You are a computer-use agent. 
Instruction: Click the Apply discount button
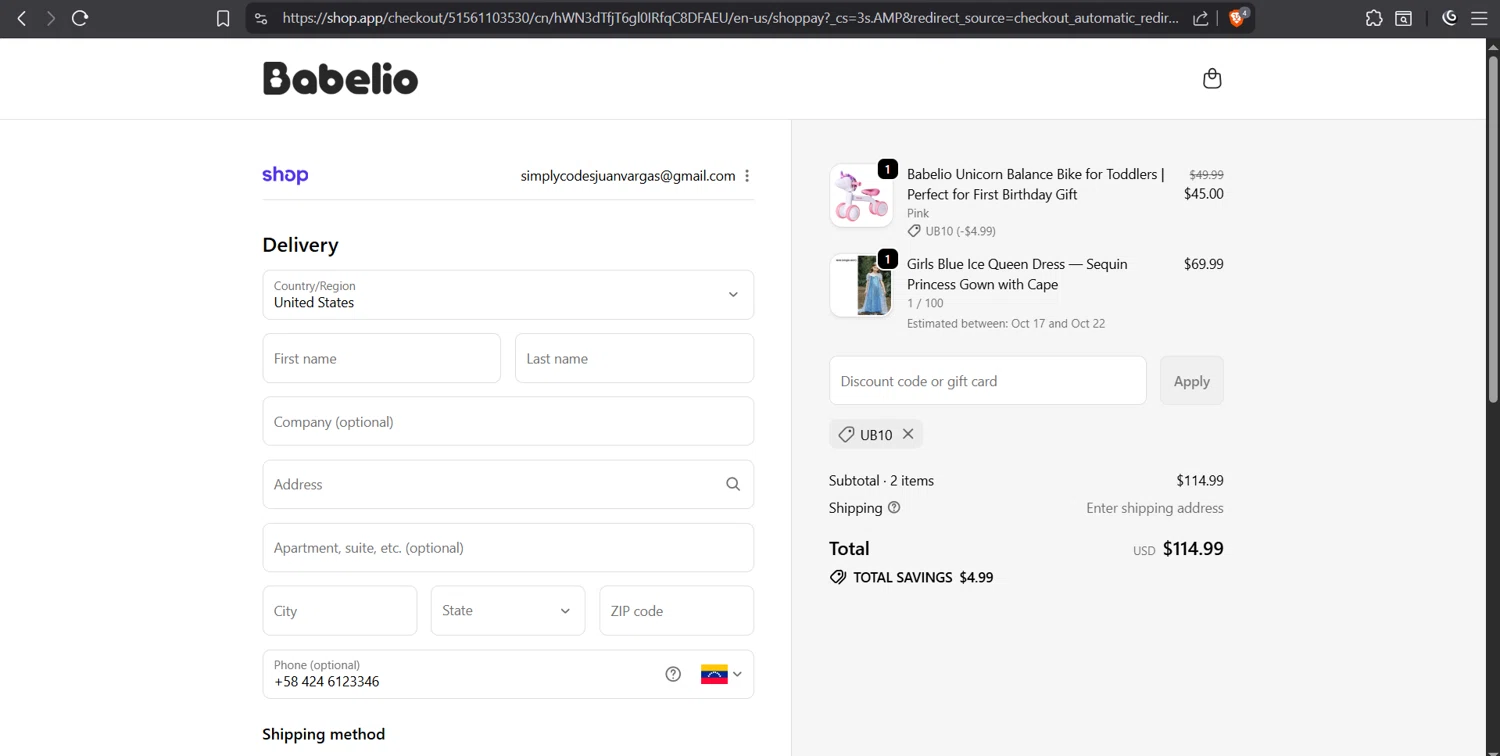pyautogui.click(x=1192, y=381)
